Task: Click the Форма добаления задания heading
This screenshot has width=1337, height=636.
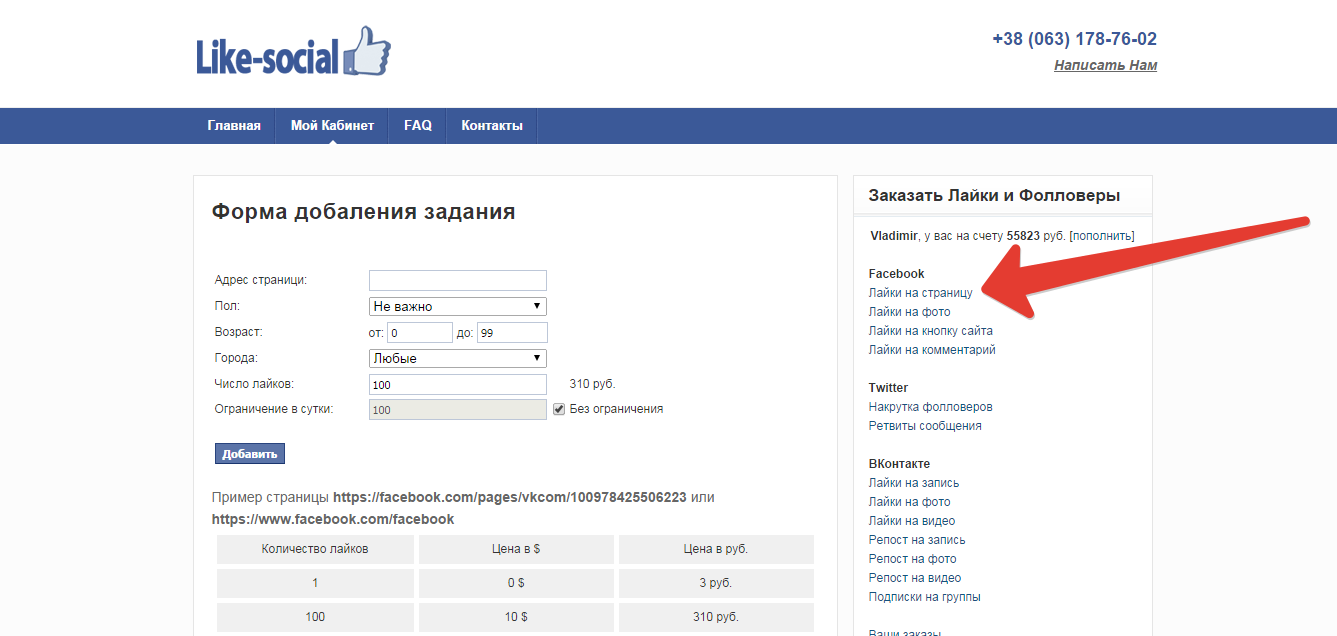Action: click(x=364, y=212)
